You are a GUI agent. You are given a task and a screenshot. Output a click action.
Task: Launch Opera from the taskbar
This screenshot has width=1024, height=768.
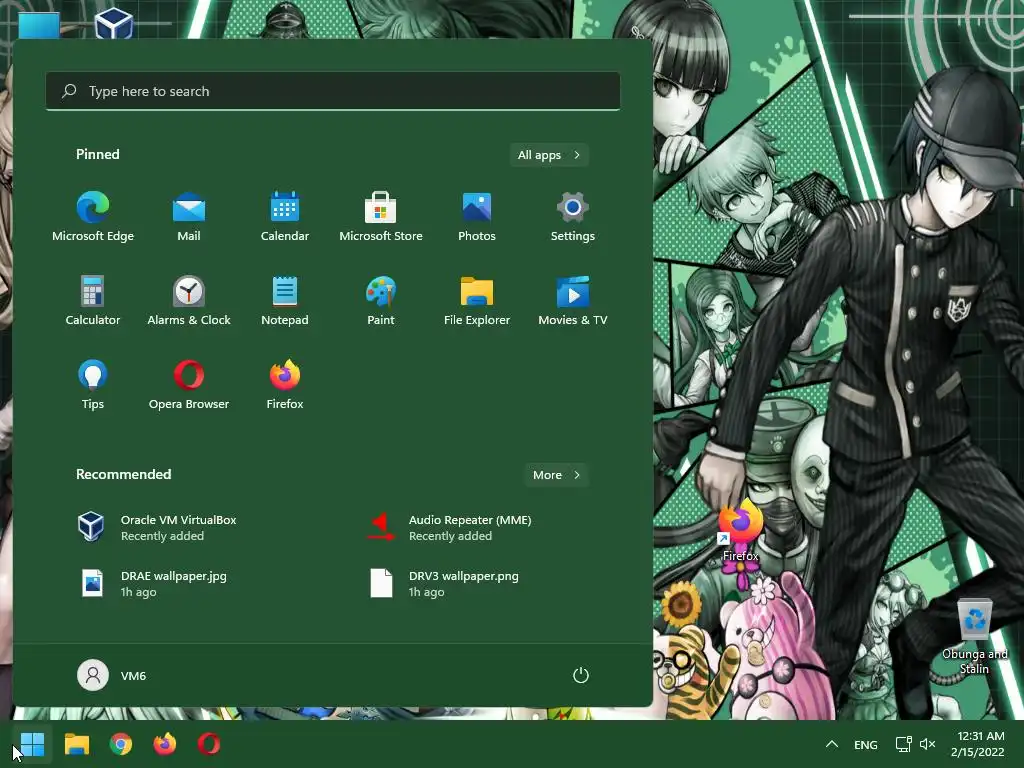[x=209, y=744]
